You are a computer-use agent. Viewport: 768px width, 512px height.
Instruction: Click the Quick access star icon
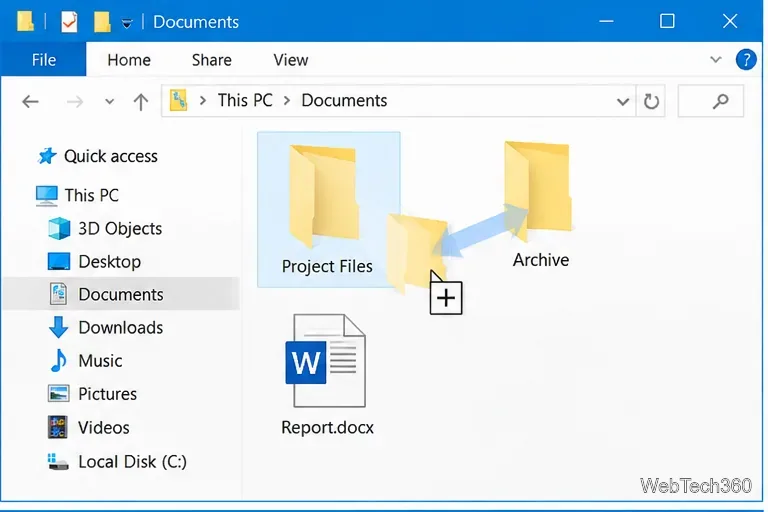pos(48,156)
